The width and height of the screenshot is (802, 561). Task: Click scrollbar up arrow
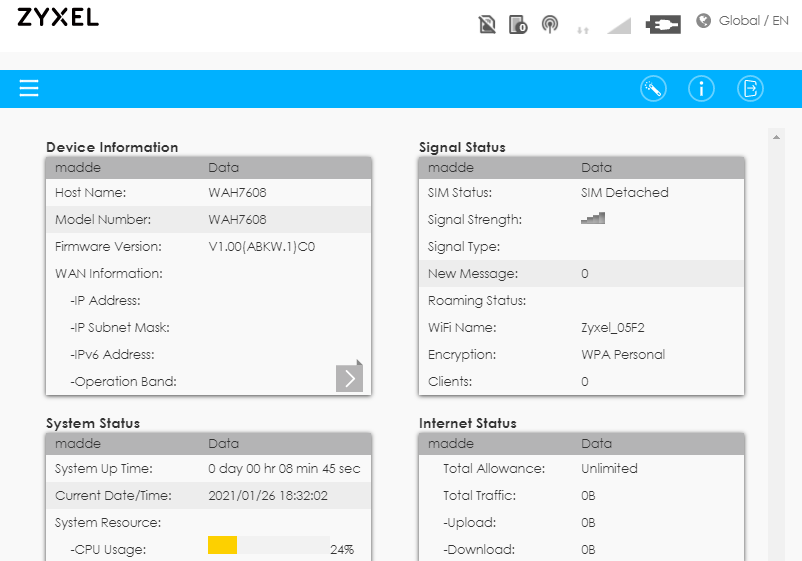(776, 137)
